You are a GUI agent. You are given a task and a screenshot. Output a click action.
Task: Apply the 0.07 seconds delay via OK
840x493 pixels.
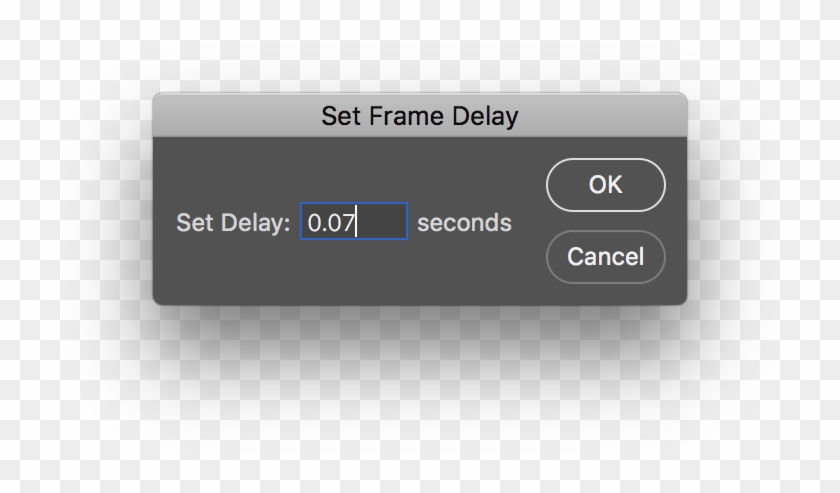pyautogui.click(x=605, y=185)
